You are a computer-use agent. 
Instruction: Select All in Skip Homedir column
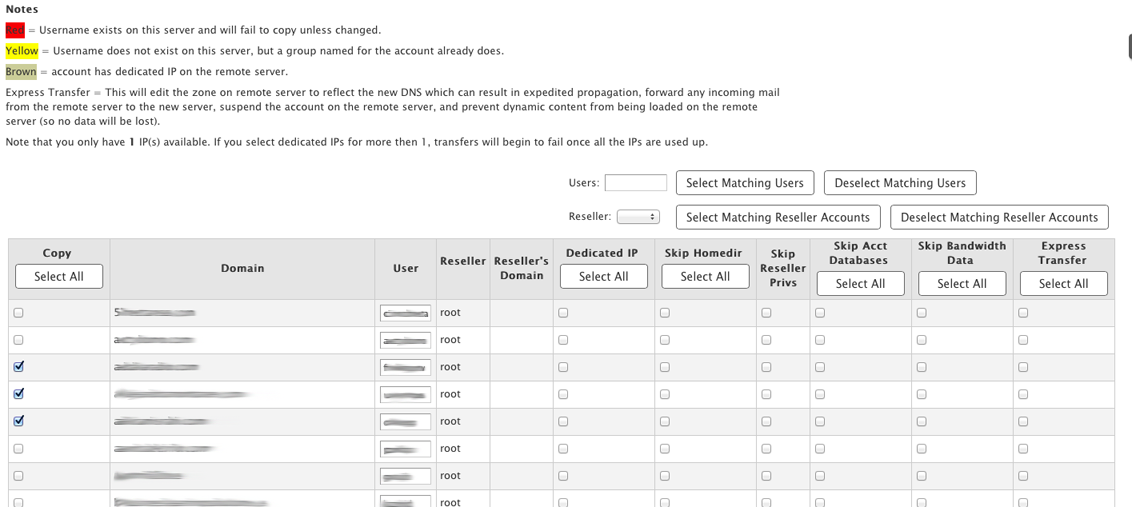705,276
